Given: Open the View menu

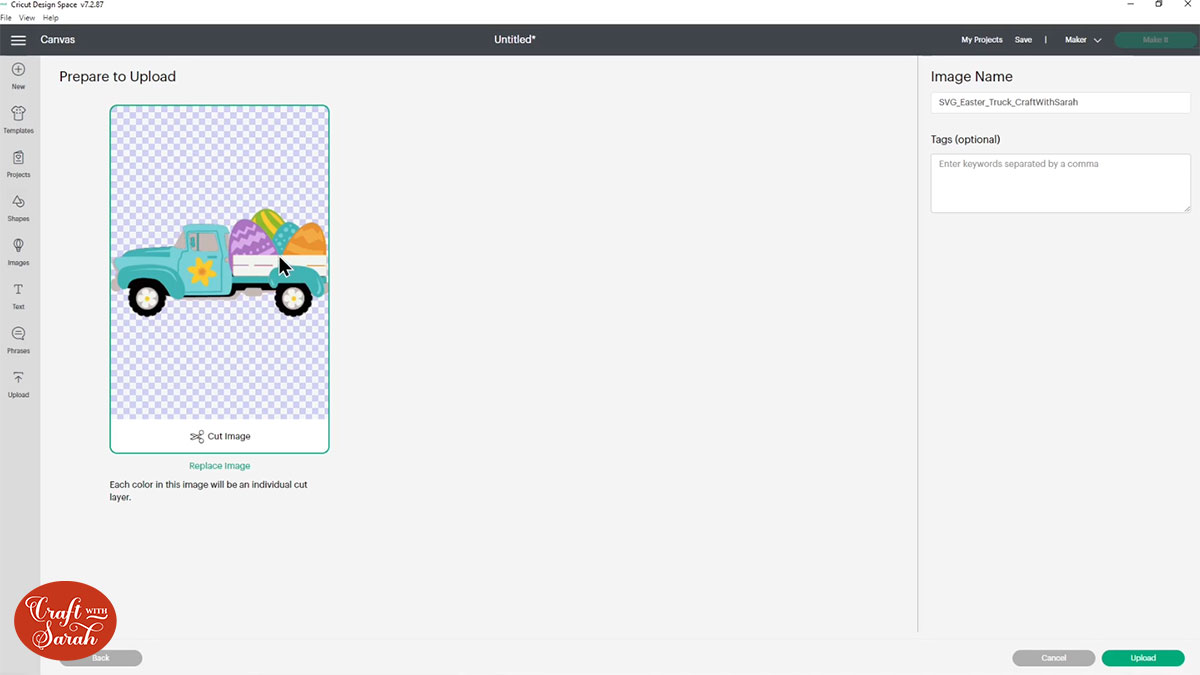Looking at the screenshot, I should pos(27,17).
